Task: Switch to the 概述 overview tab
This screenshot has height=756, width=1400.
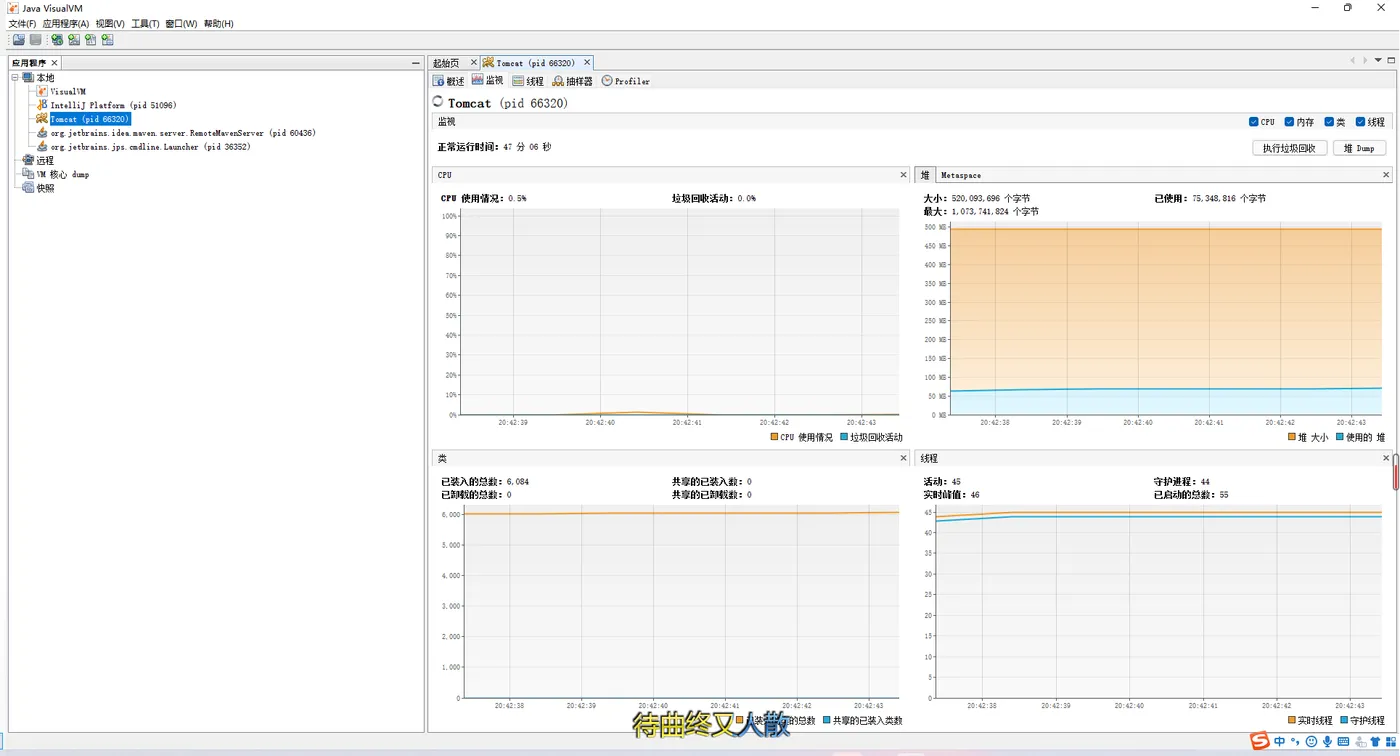Action: [449, 81]
